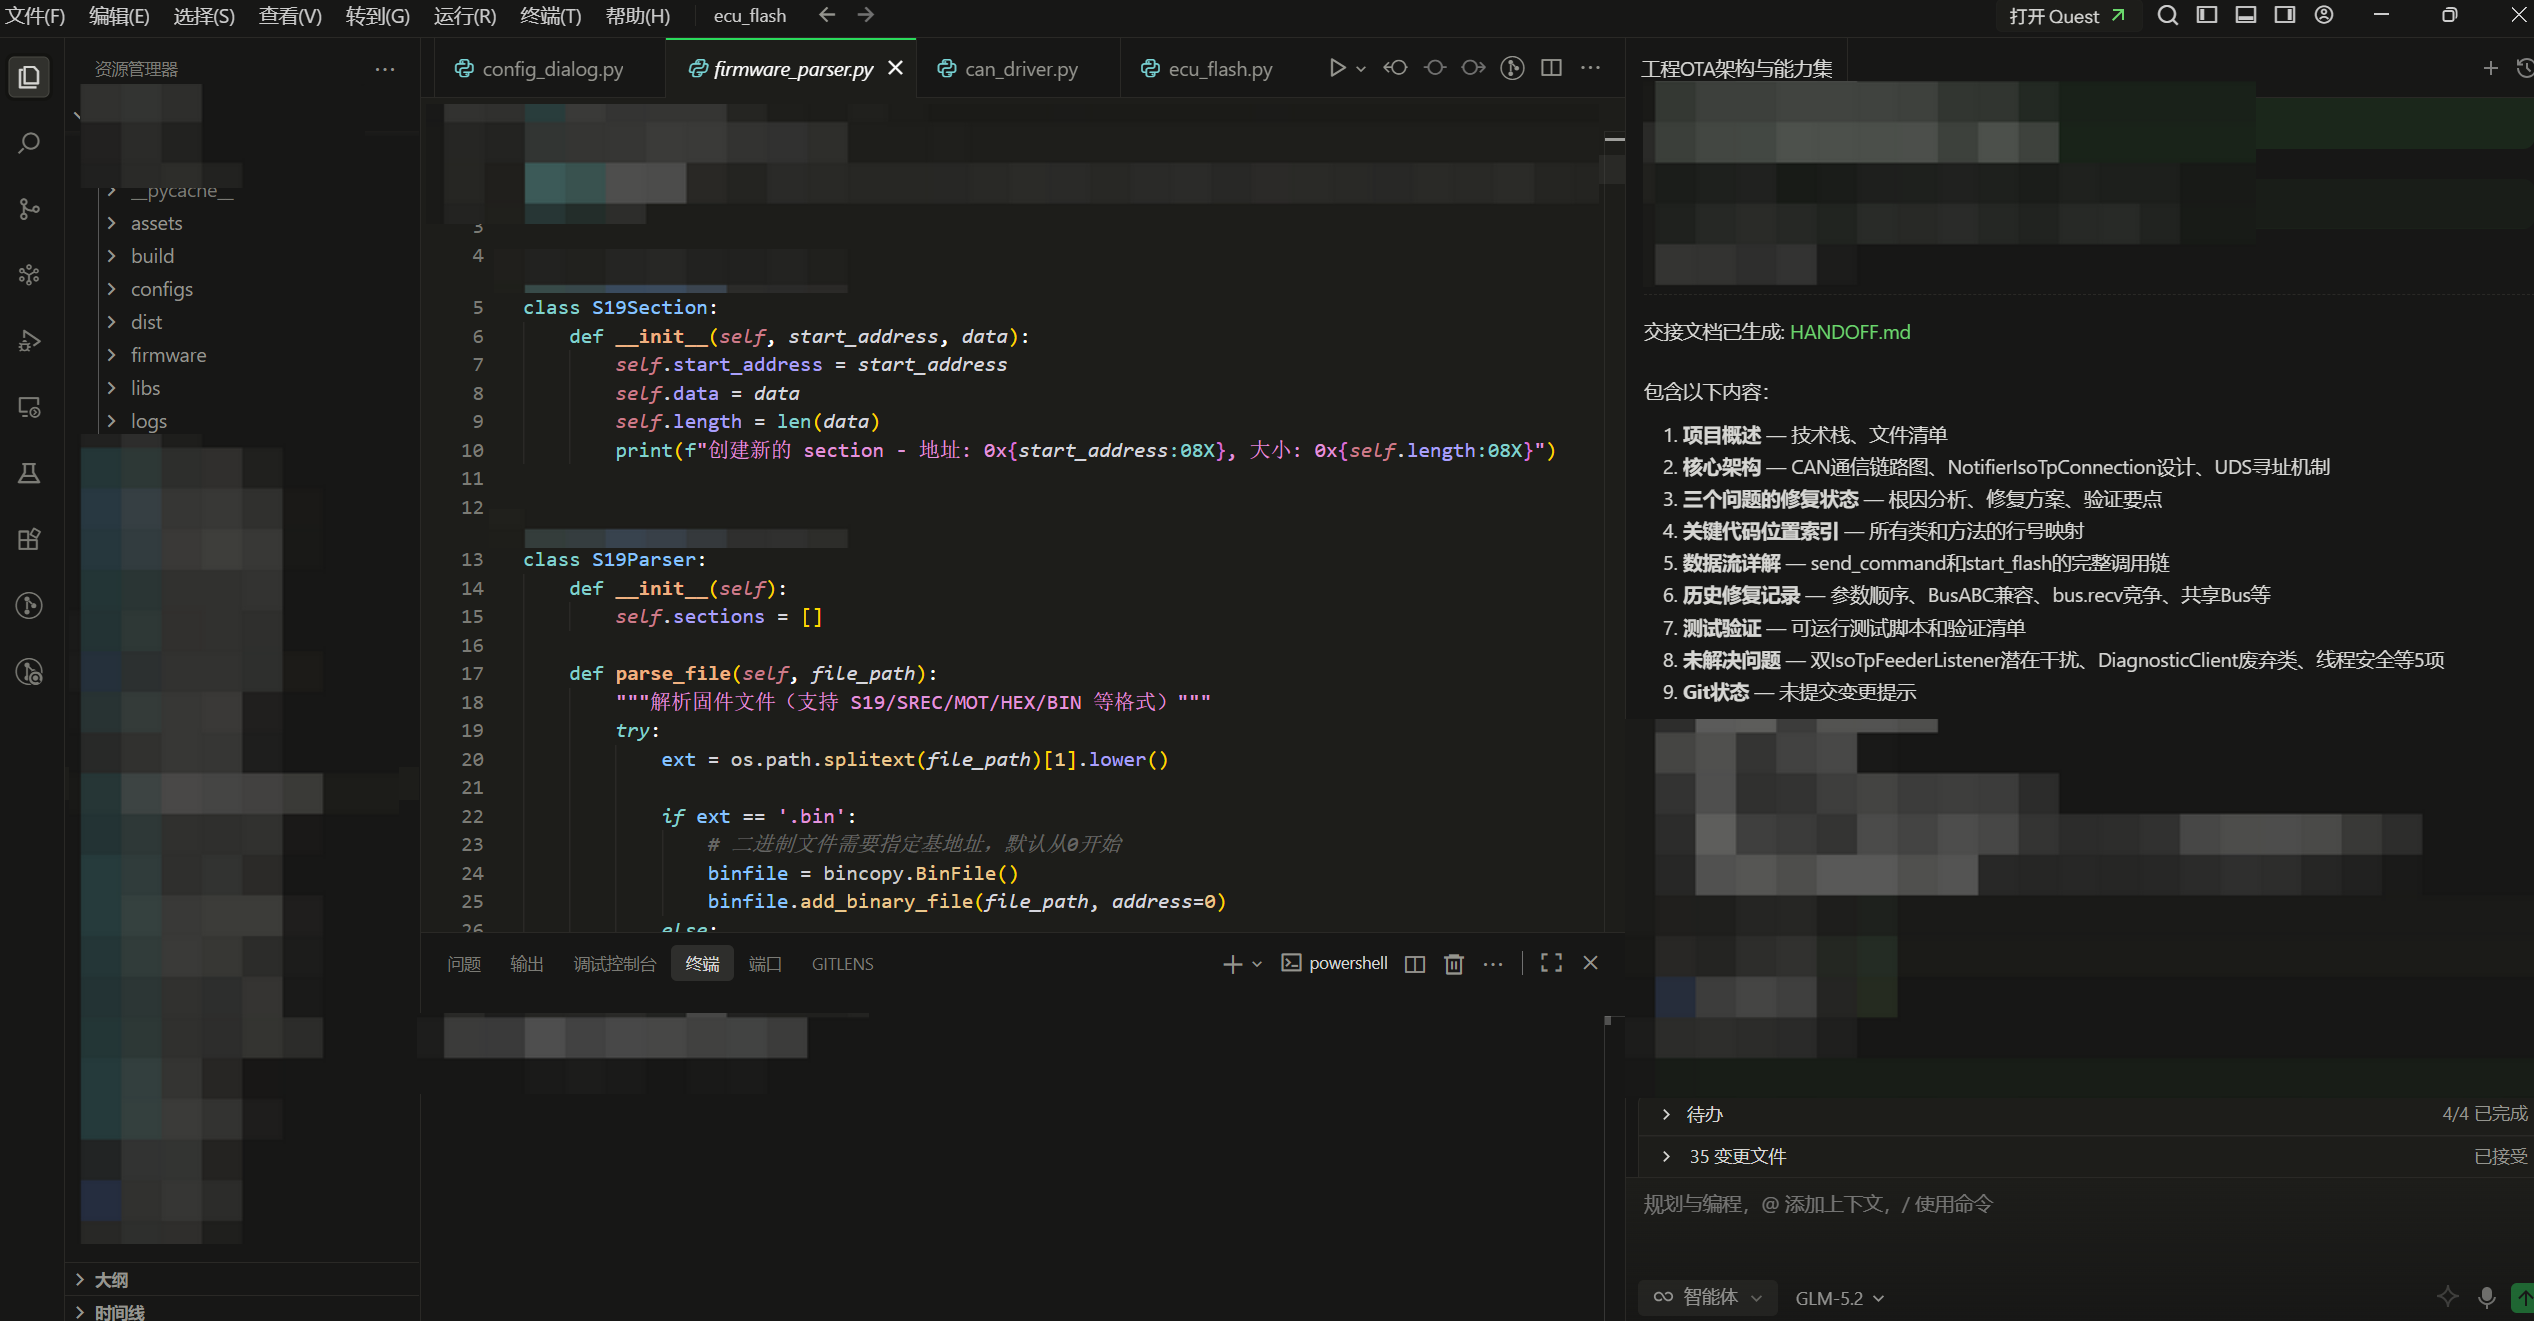Viewport: 2534px width, 1321px height.
Task: Open editor more actions ellipsis
Action: [x=1591, y=68]
